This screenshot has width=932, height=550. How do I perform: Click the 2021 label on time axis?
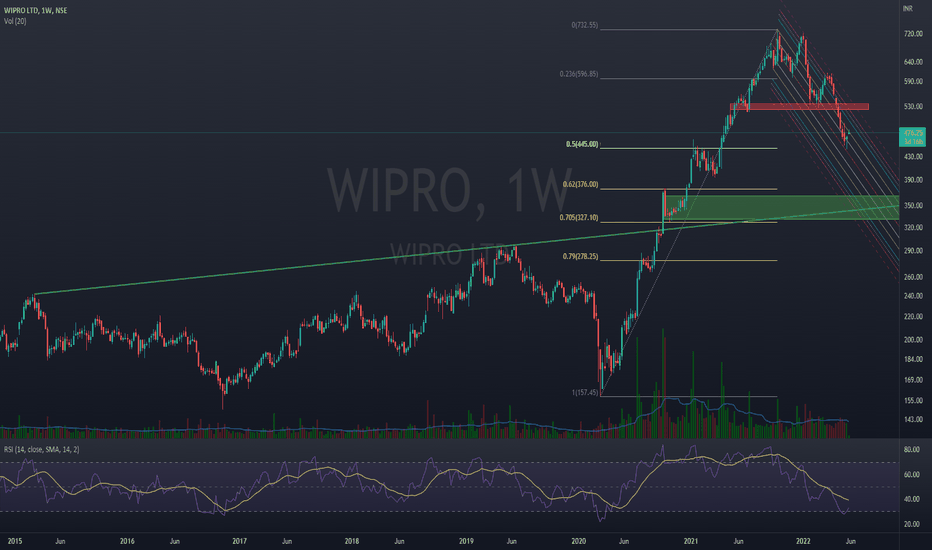pyautogui.click(x=691, y=541)
